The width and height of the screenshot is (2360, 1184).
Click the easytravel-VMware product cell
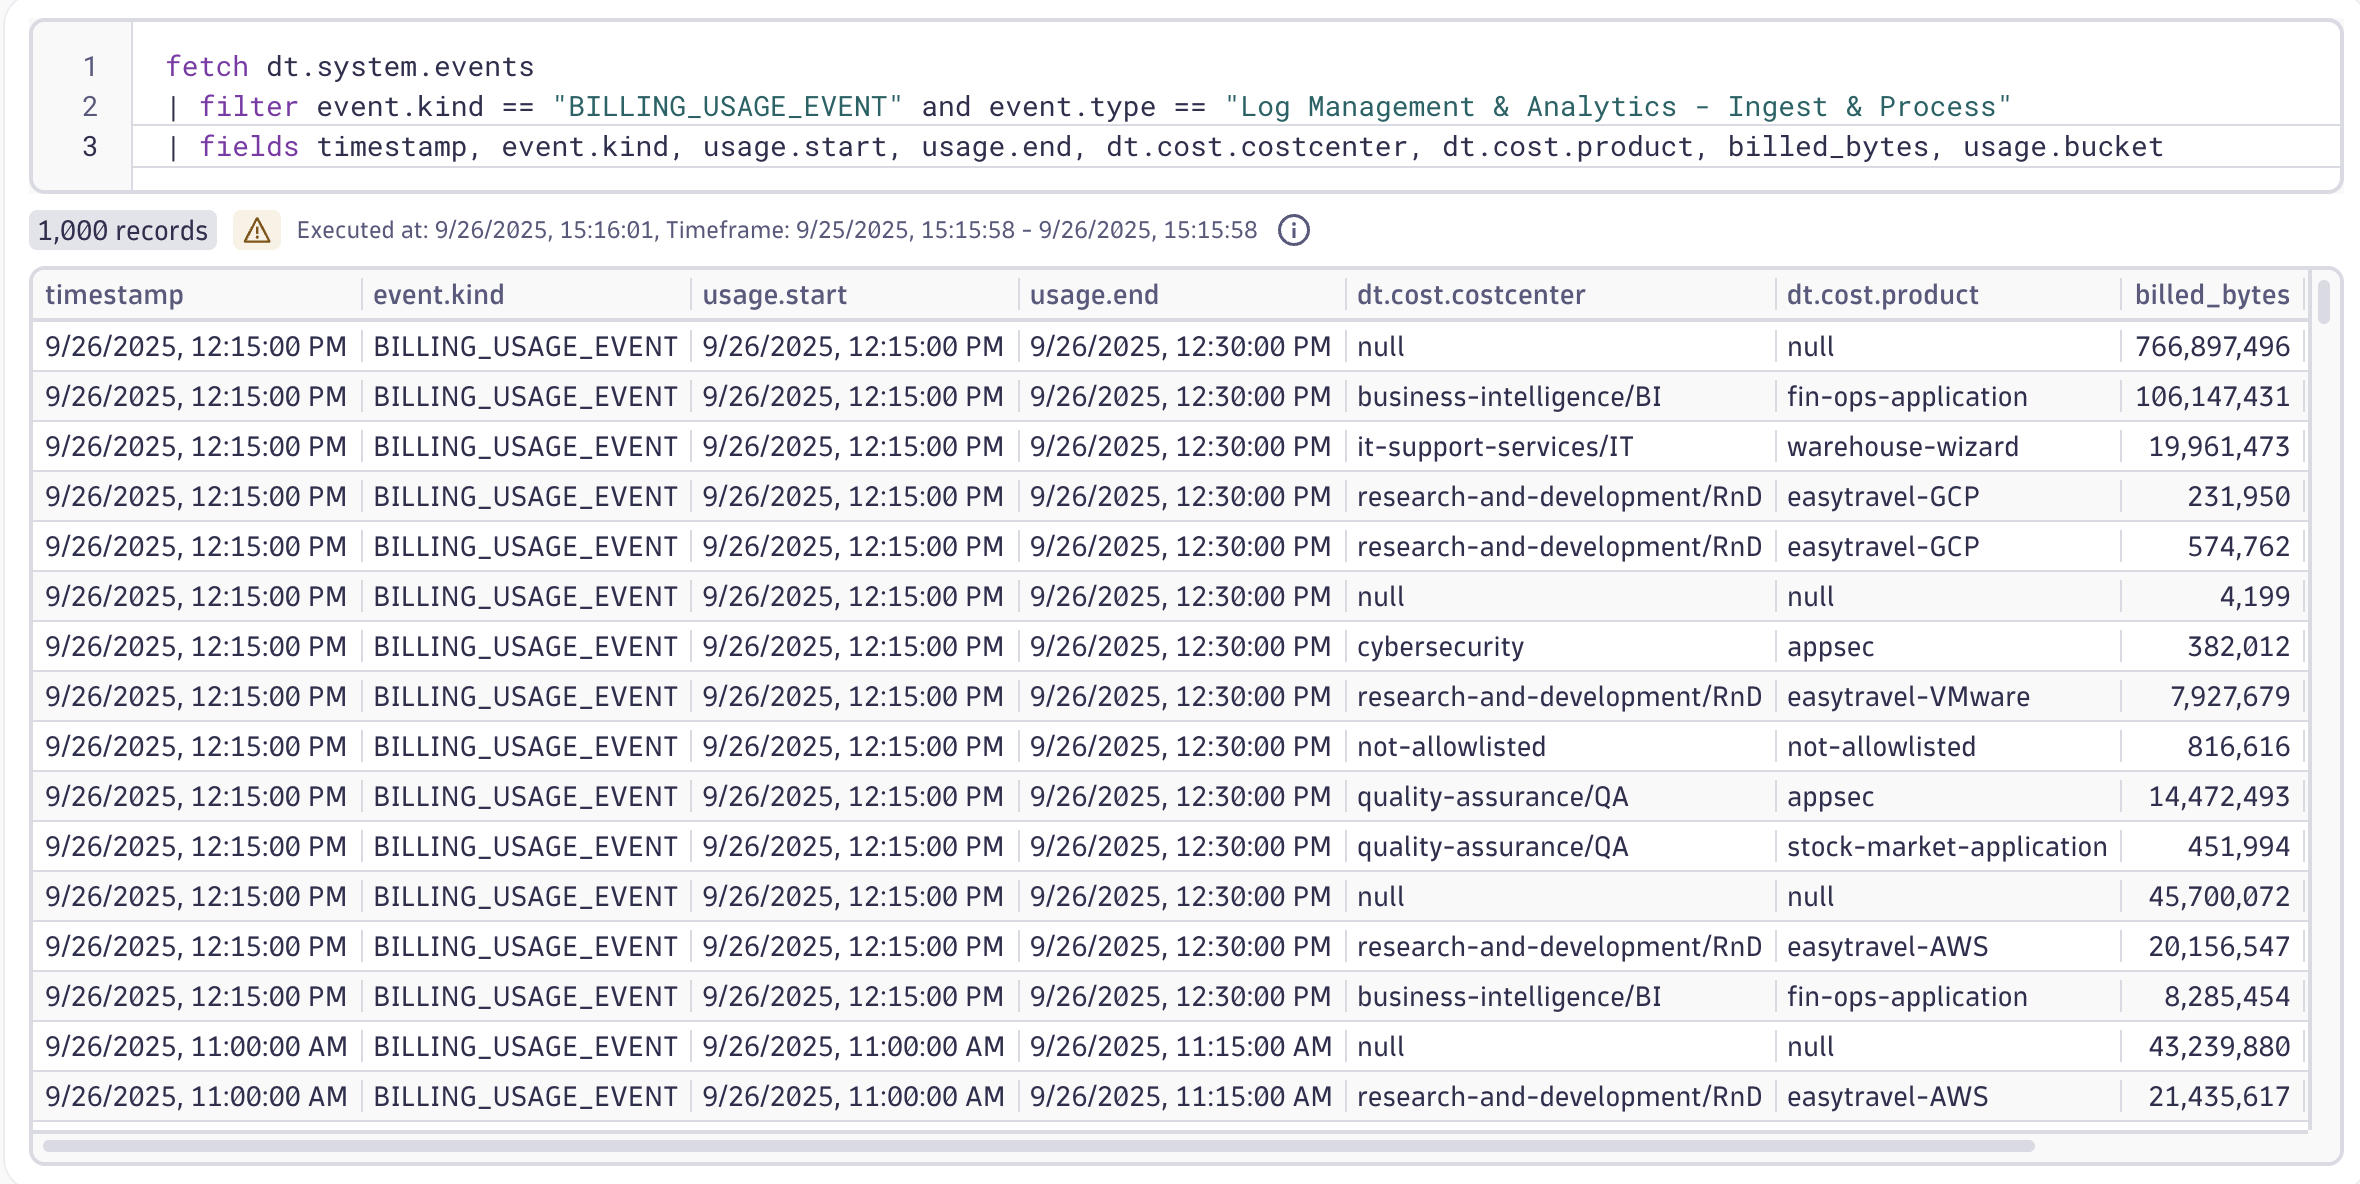coord(1908,697)
